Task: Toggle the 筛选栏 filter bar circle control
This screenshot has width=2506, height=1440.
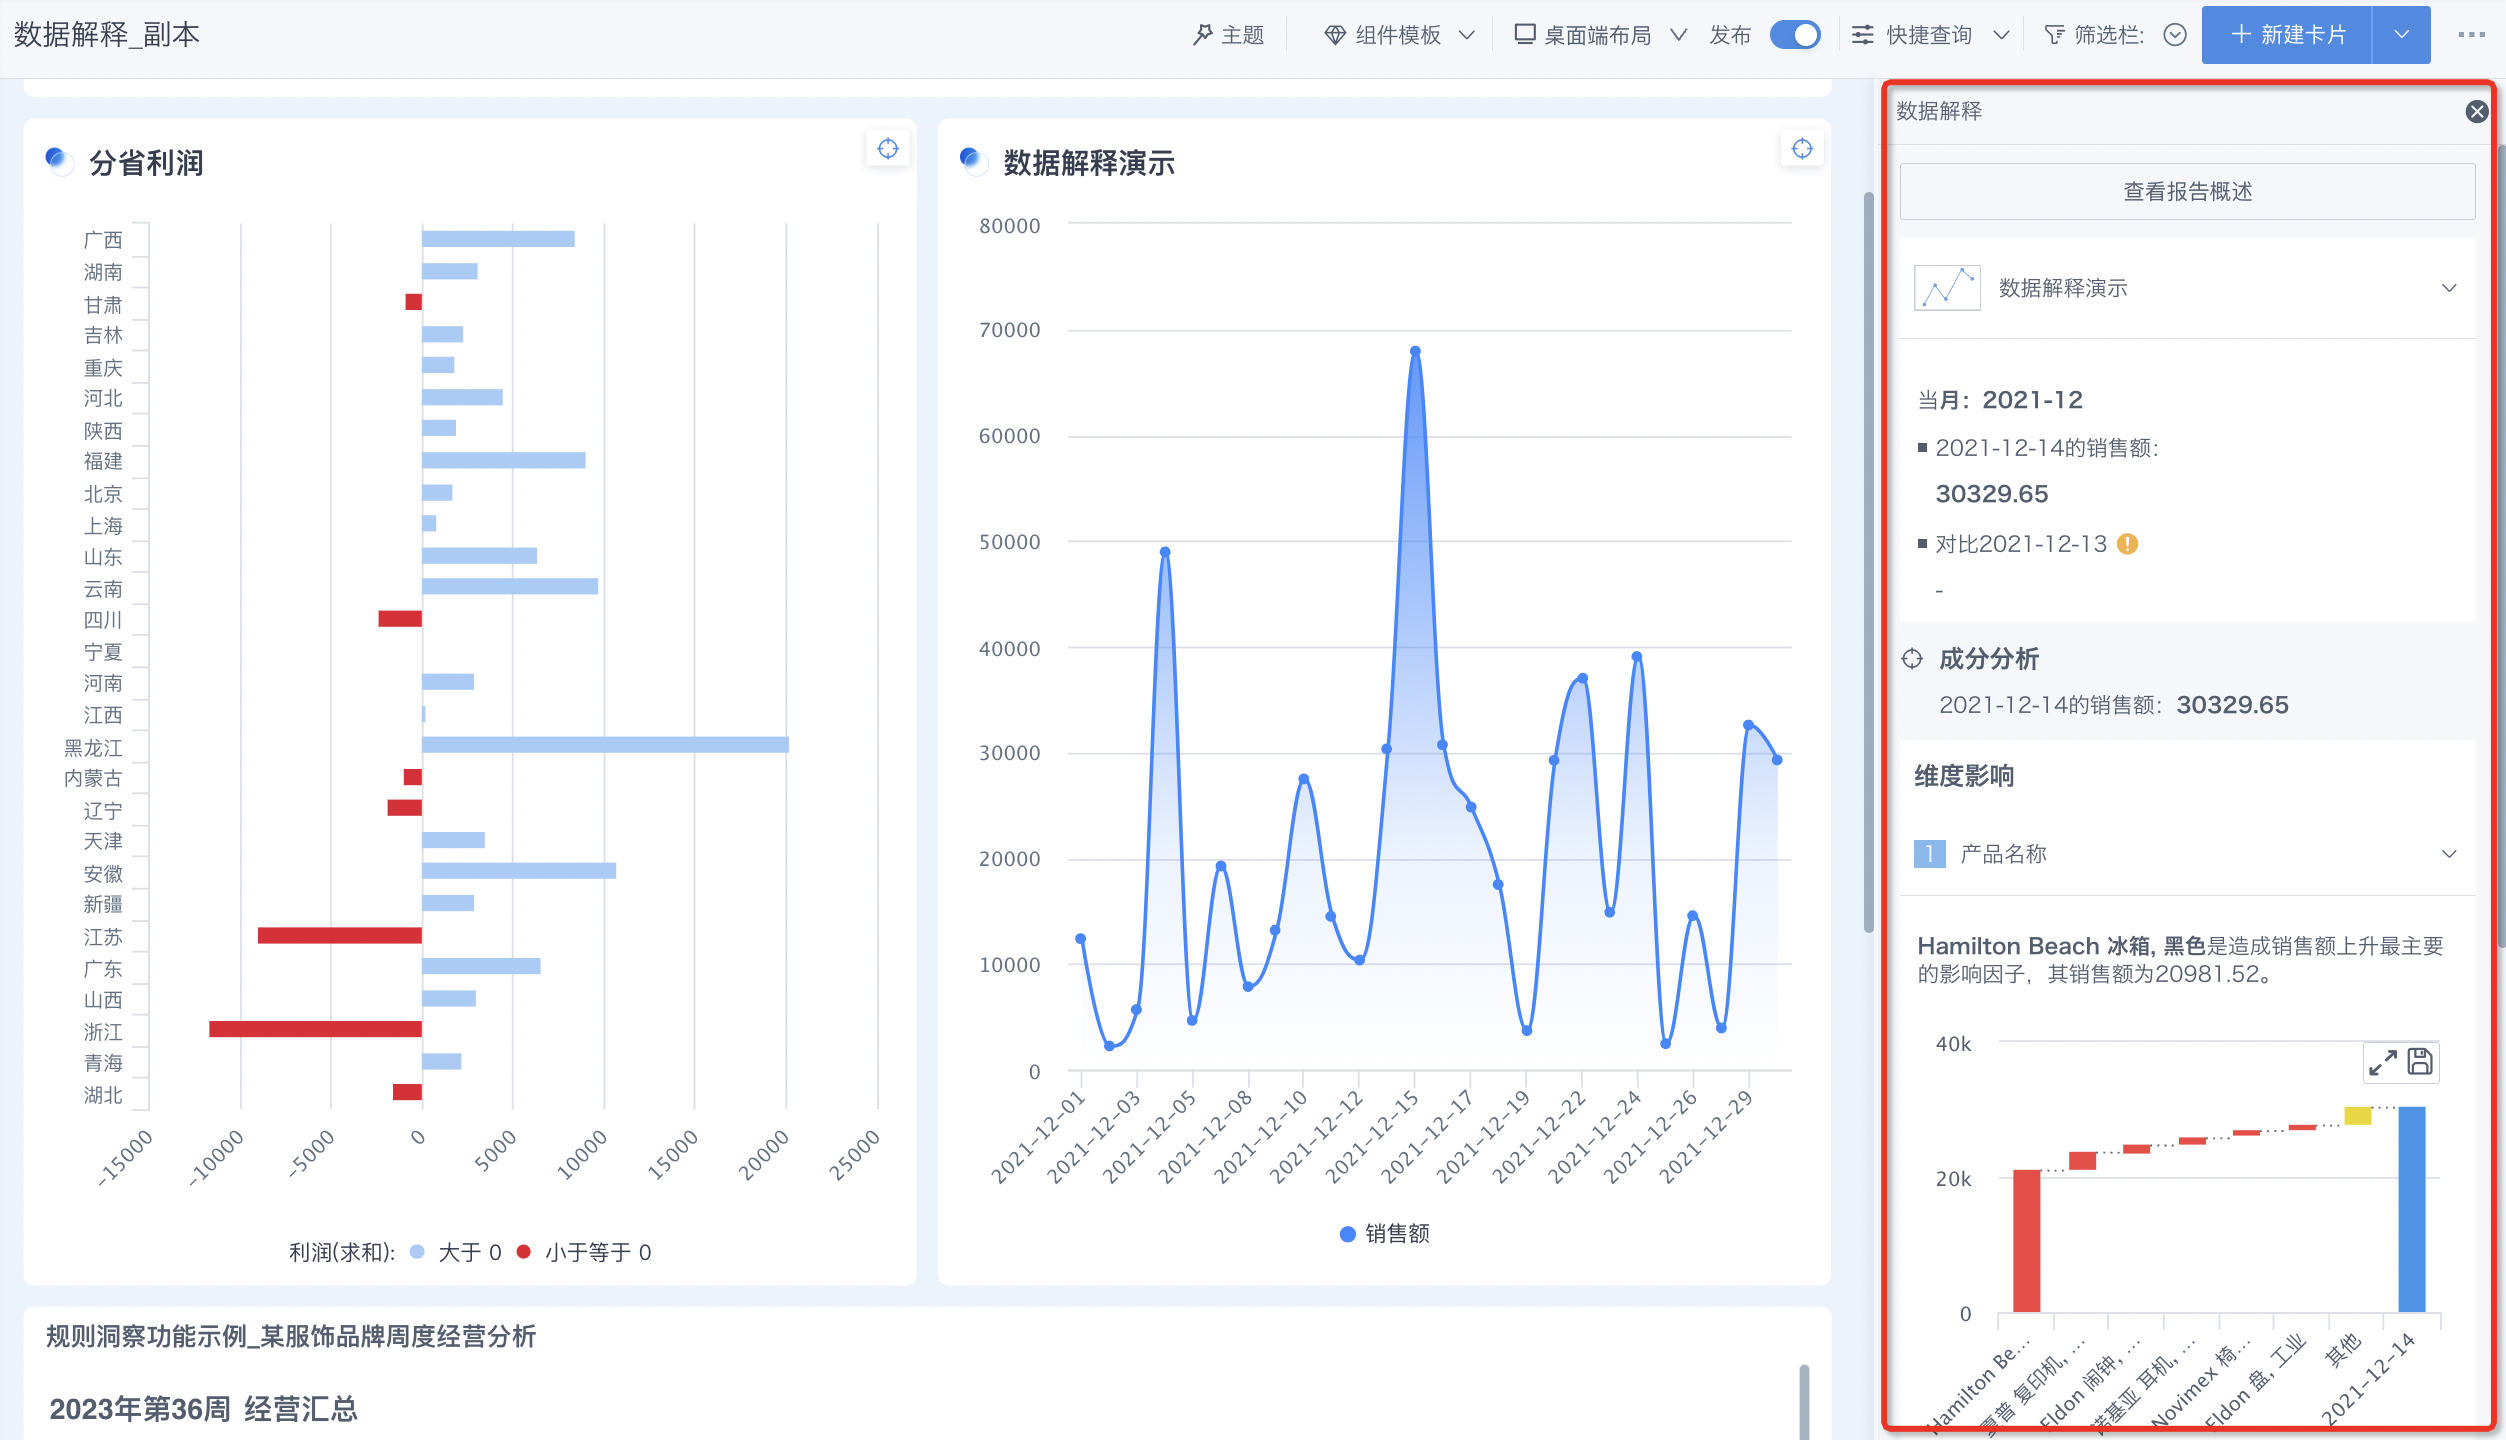Action: click(2175, 35)
